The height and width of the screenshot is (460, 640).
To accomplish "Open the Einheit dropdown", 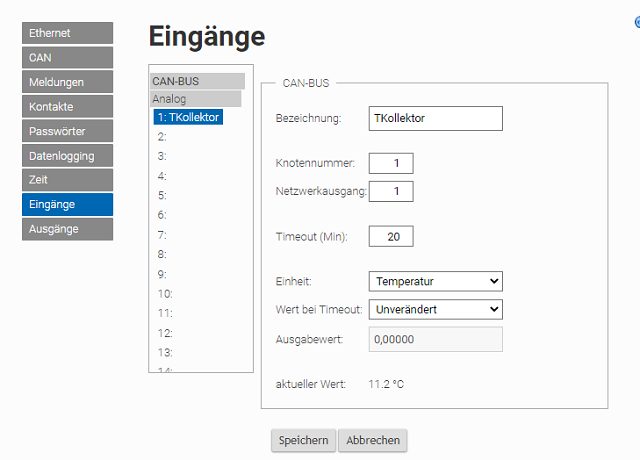I will 436,281.
